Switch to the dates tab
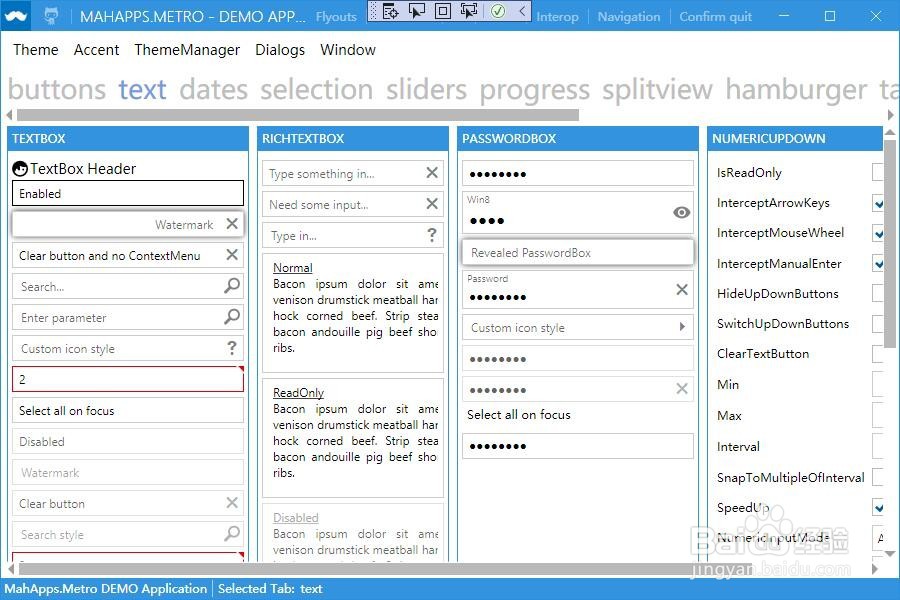 tap(214, 90)
